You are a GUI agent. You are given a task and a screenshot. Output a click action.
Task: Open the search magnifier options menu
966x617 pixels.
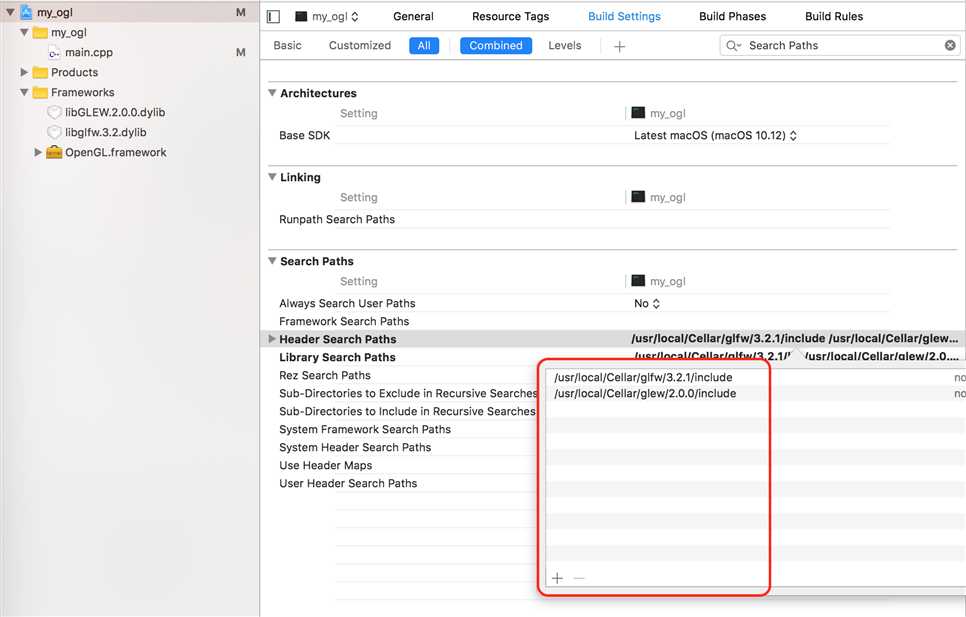pyautogui.click(x=733, y=46)
